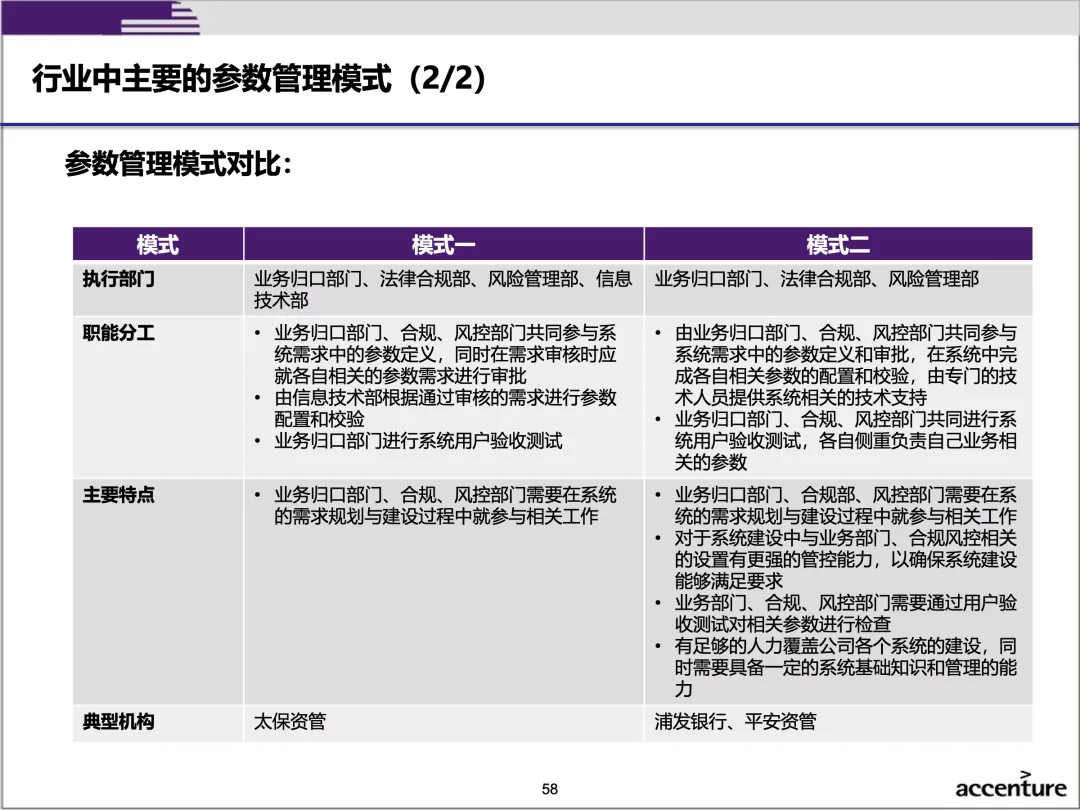Select the subtitle 参数管理模式对比:
Viewport: 1080px width, 810px height.
point(178,165)
